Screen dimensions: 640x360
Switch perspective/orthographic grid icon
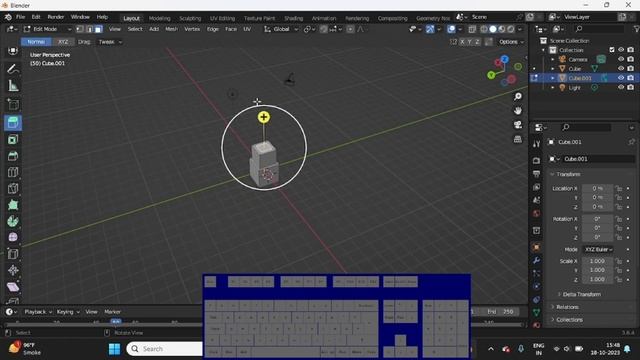point(518,139)
